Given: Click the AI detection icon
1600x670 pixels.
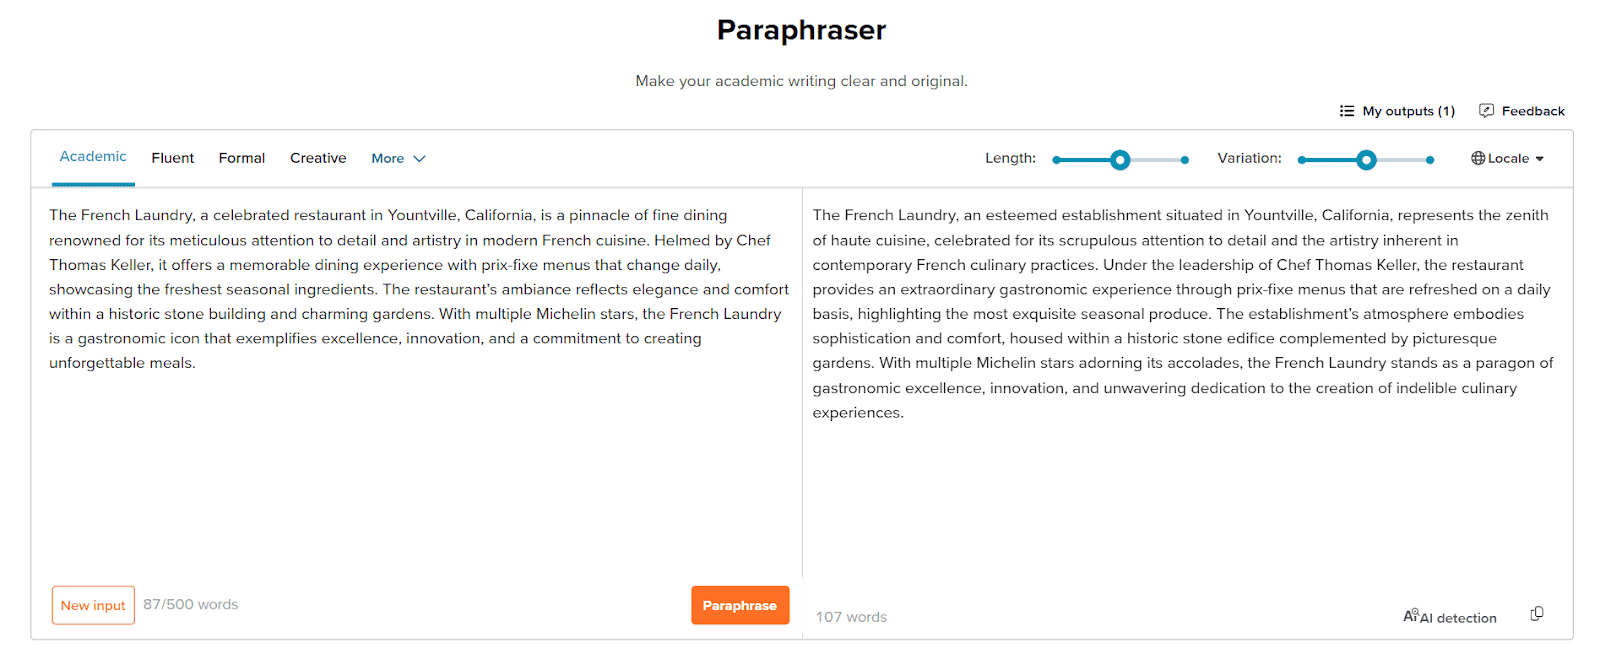Looking at the screenshot, I should [1411, 616].
